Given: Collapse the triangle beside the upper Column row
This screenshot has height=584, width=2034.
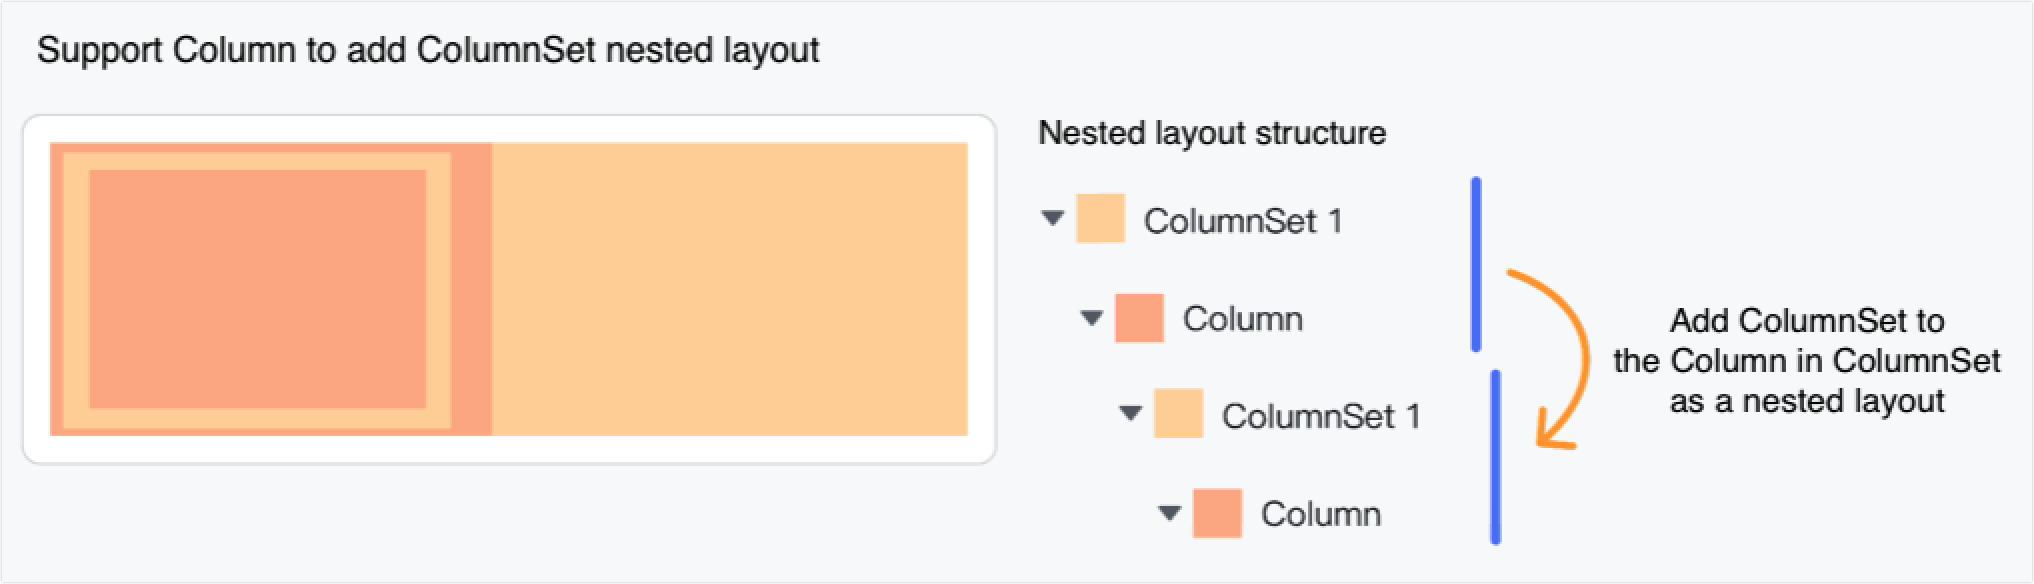Looking at the screenshot, I should 1091,318.
